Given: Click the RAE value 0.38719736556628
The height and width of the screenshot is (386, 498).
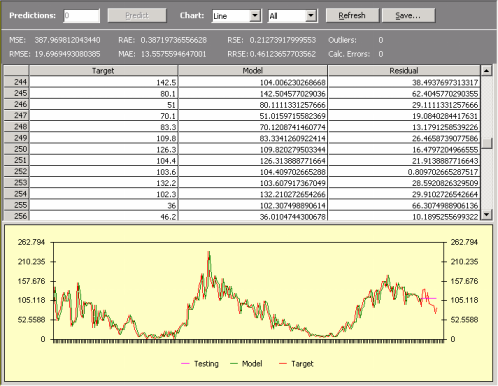Looking at the screenshot, I should (x=174, y=40).
